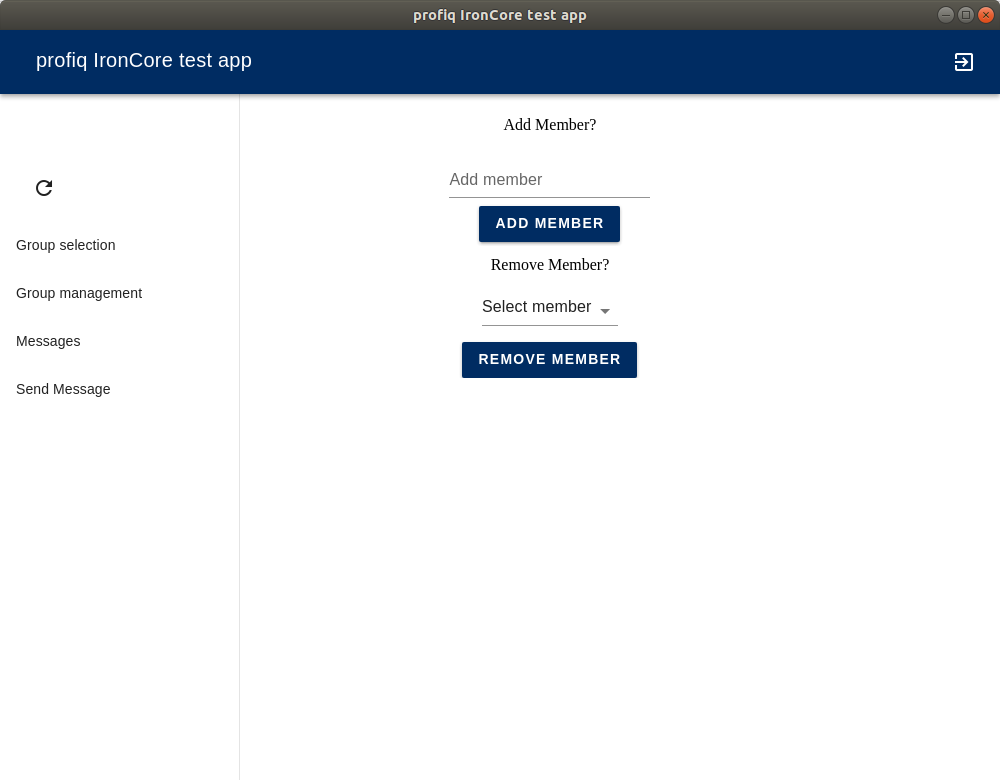Image resolution: width=1000 pixels, height=780 pixels.
Task: Click the refresh icon in the sidebar
Action: click(44, 188)
